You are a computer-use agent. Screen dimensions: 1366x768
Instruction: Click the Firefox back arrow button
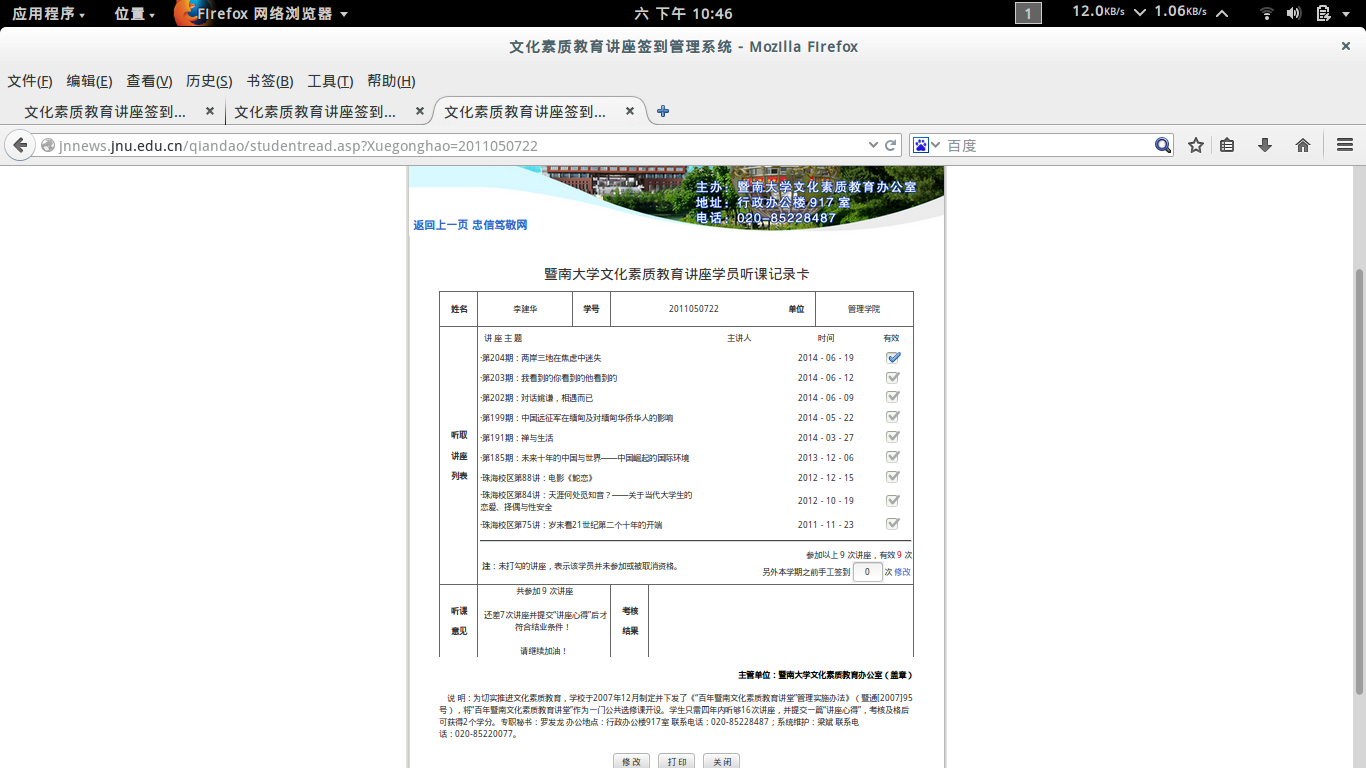coord(19,145)
